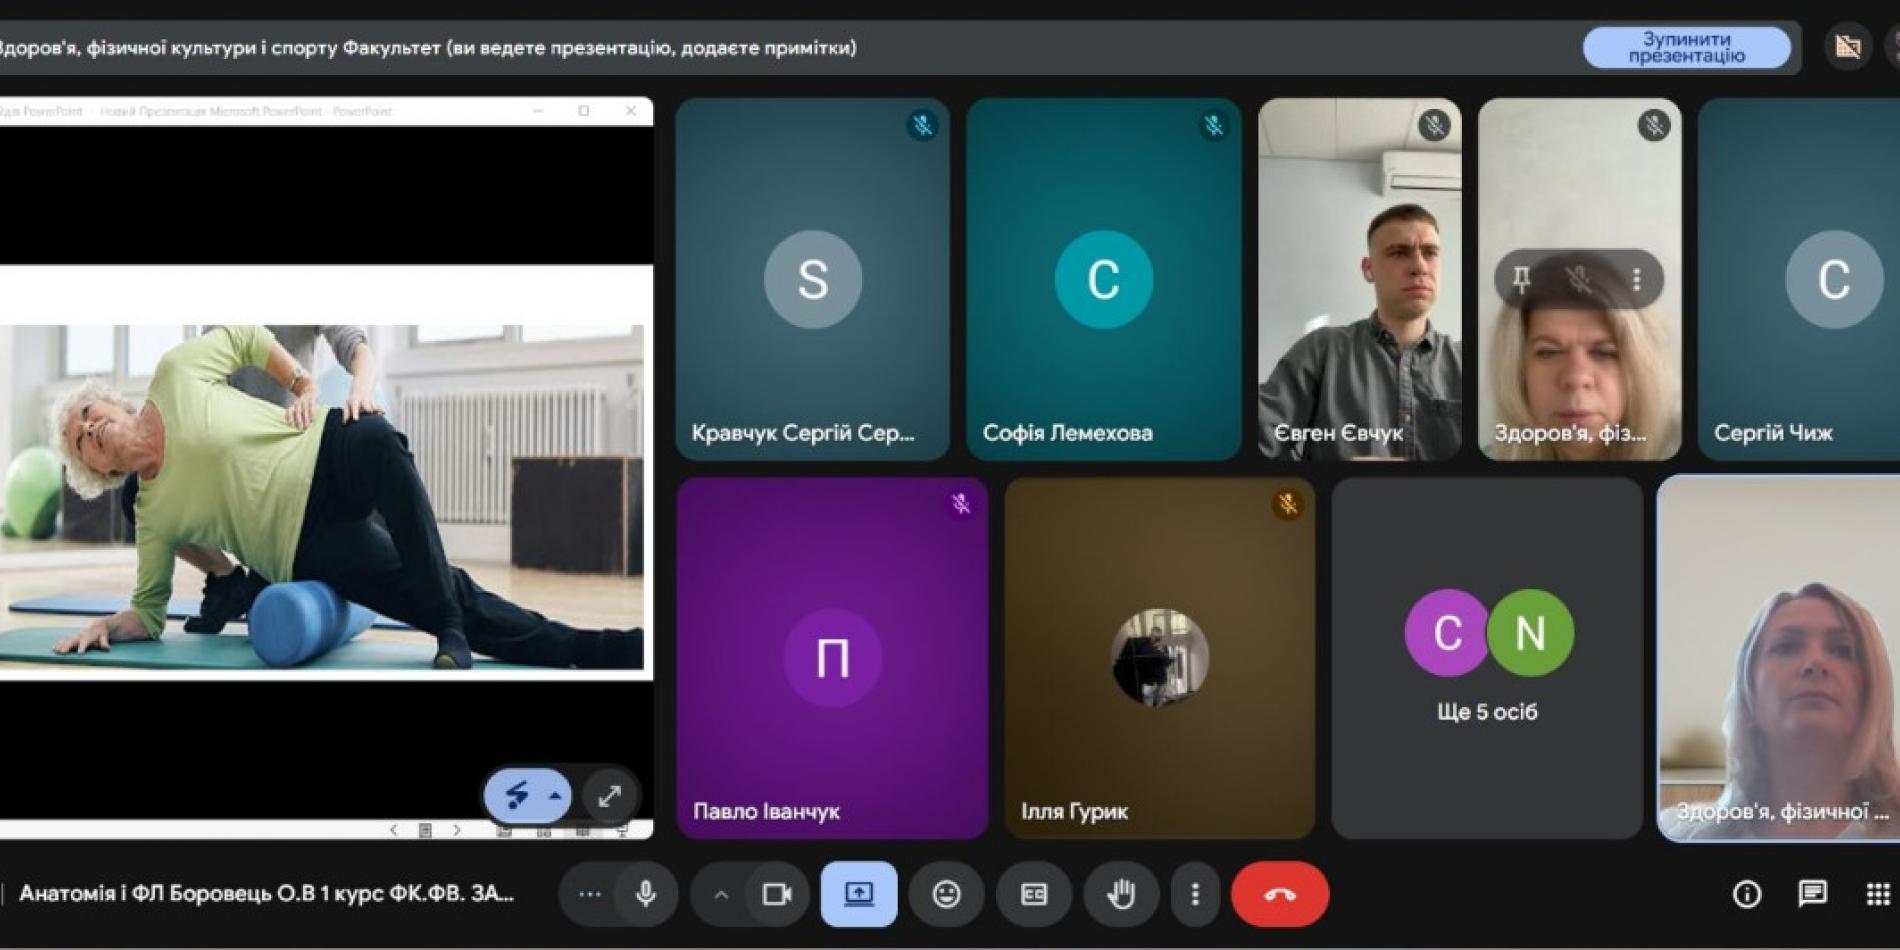Open the emoji reactions panel

point(946,893)
